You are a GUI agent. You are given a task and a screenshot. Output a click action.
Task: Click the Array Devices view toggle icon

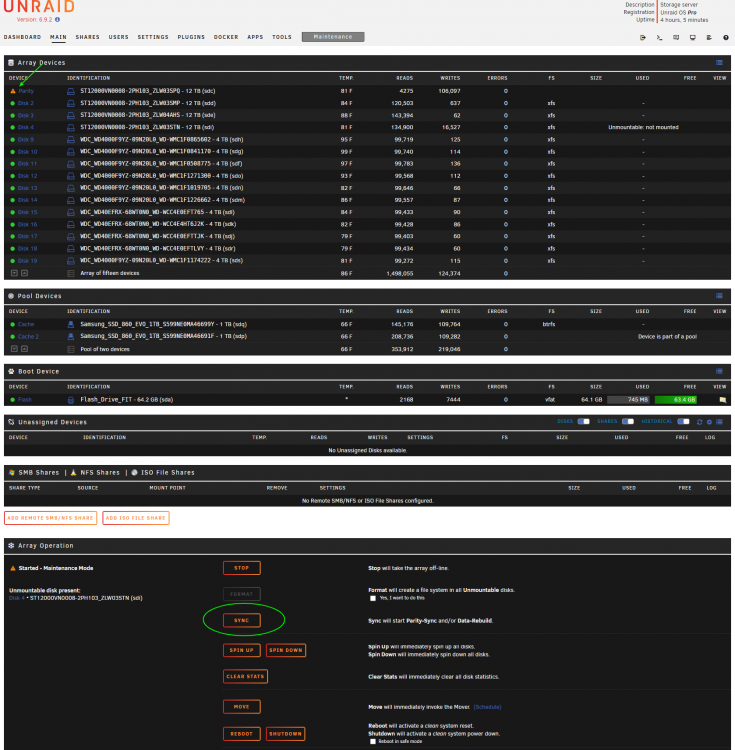pos(719,63)
